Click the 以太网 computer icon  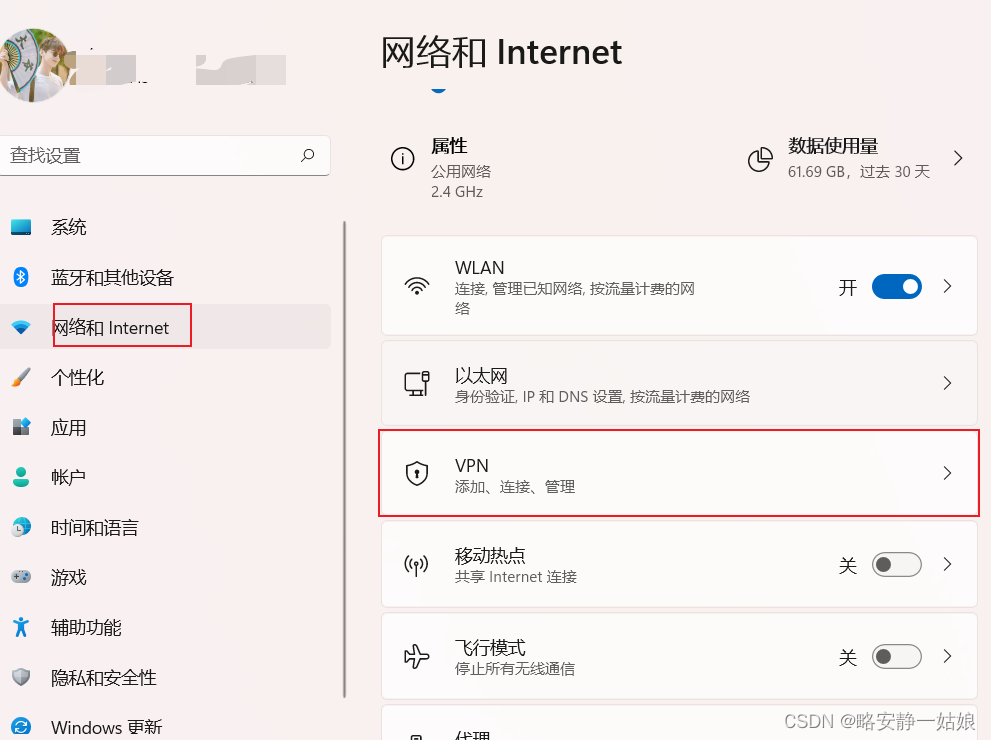click(416, 383)
